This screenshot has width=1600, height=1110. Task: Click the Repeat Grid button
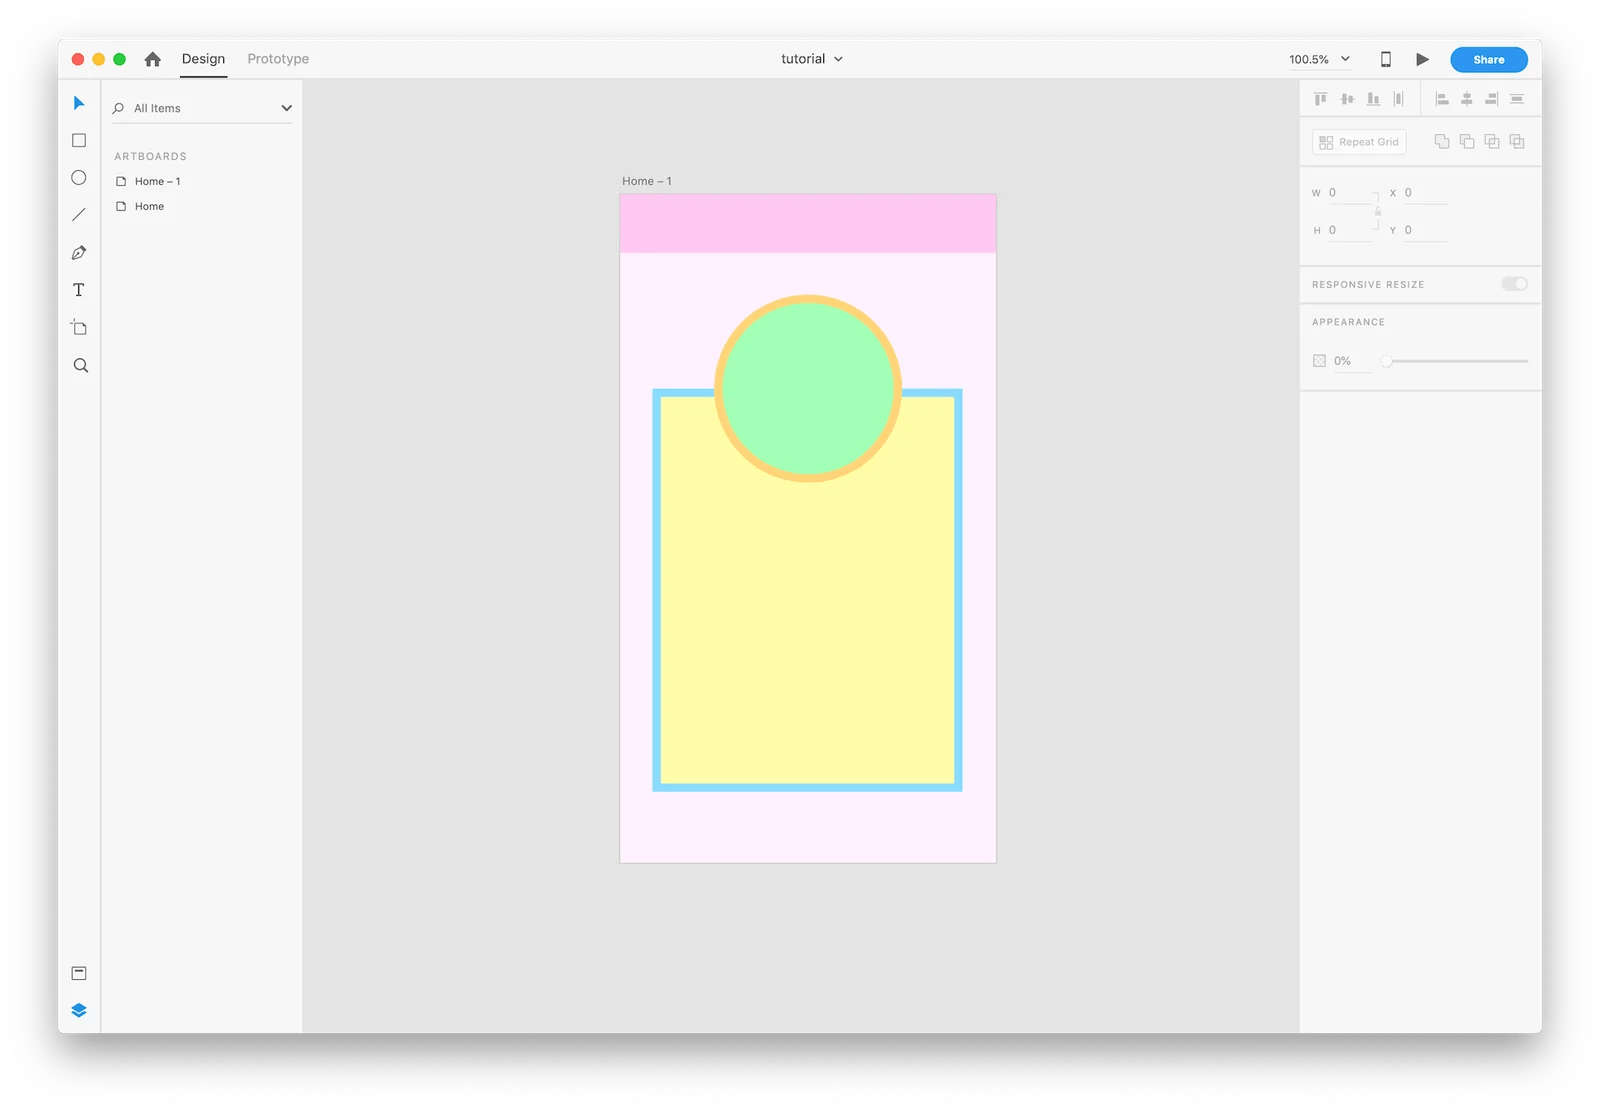[1359, 142]
